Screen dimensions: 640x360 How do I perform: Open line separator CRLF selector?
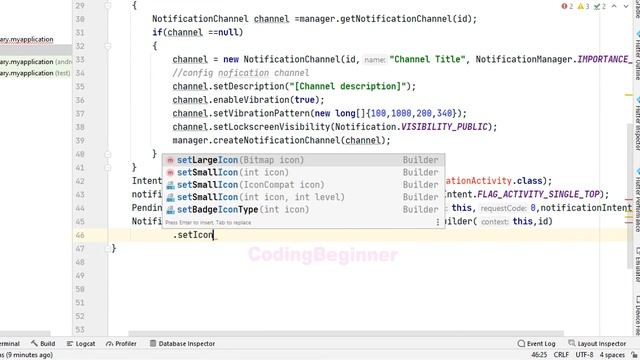point(561,355)
